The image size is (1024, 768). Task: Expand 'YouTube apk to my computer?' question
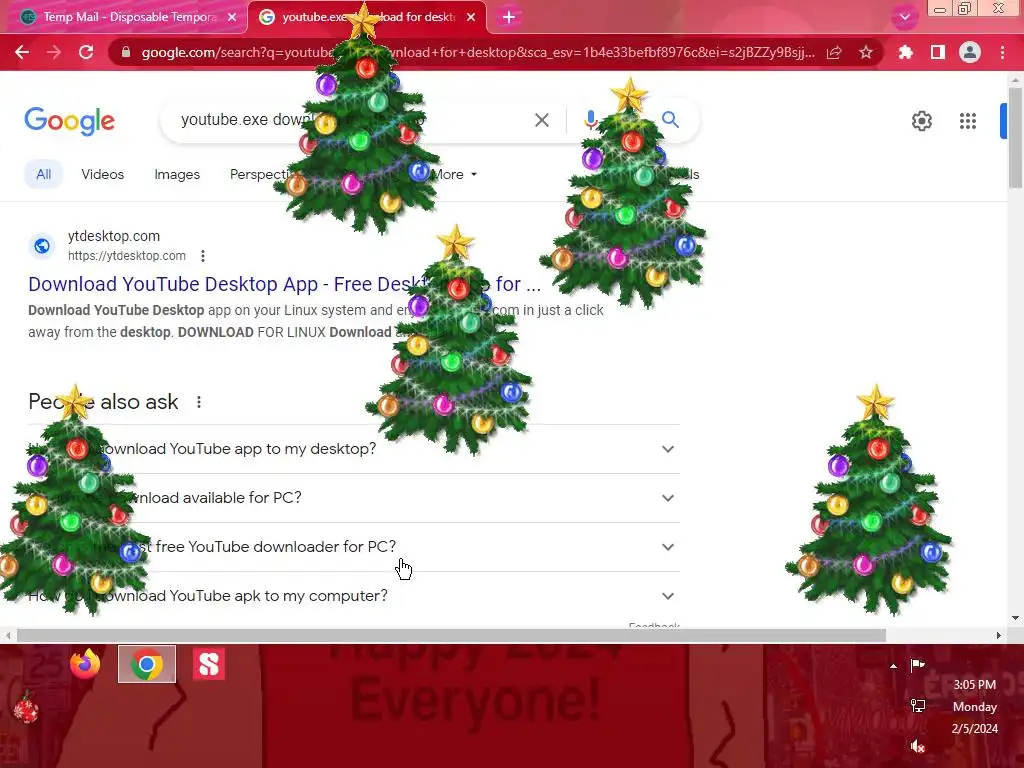pyautogui.click(x=353, y=596)
